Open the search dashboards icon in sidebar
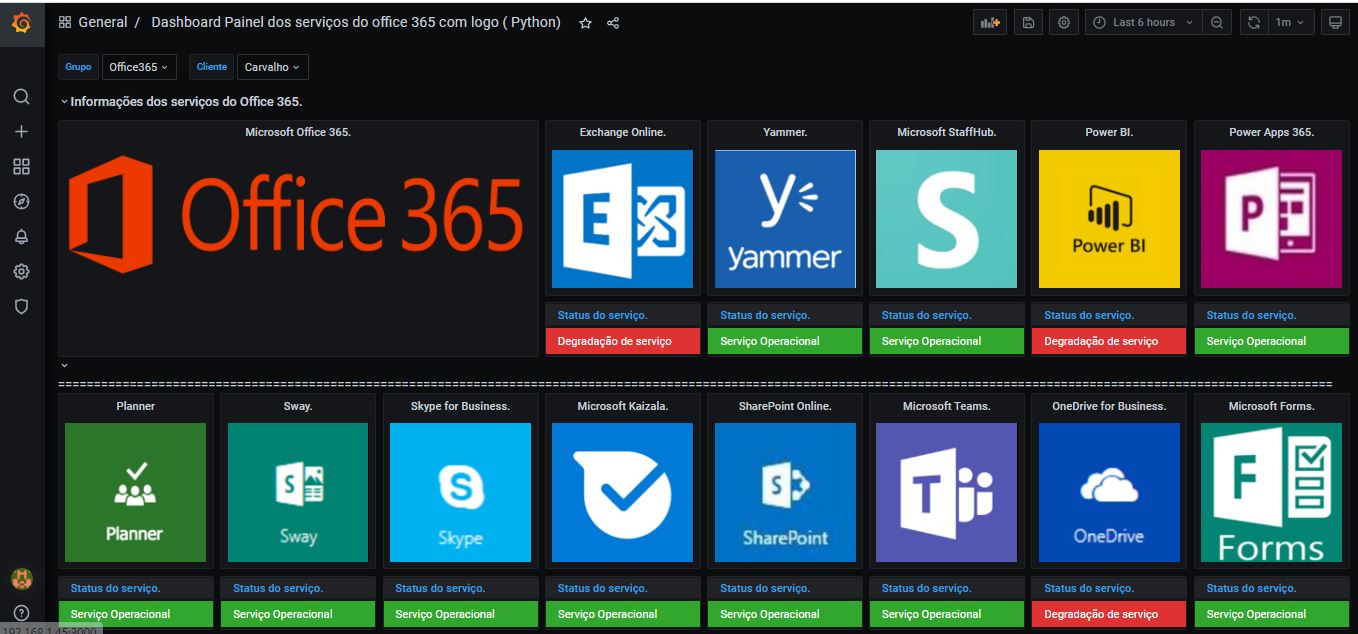Viewport: 1358px width, 634px height. [21, 97]
